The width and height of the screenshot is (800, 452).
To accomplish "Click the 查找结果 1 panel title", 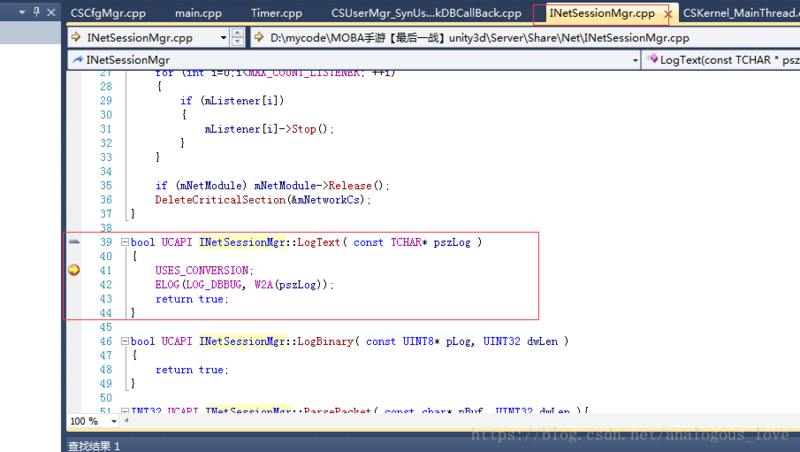I will coord(94,446).
